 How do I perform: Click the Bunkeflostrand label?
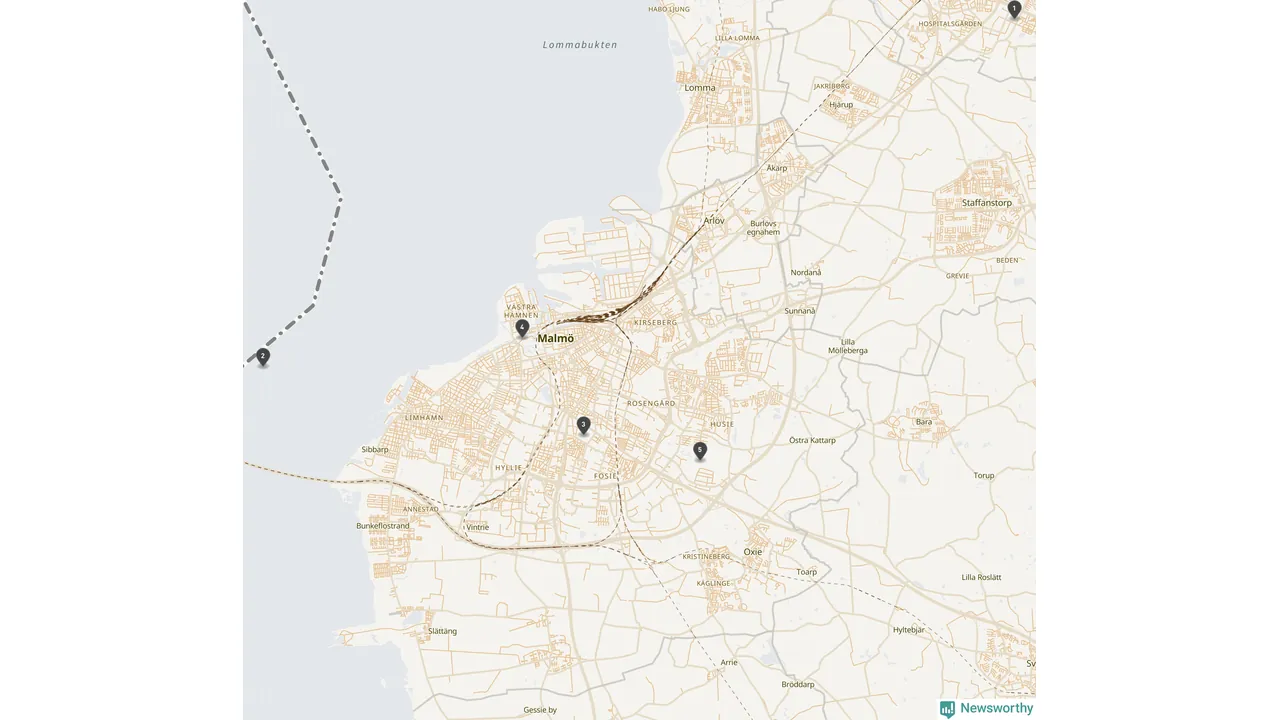coord(383,526)
